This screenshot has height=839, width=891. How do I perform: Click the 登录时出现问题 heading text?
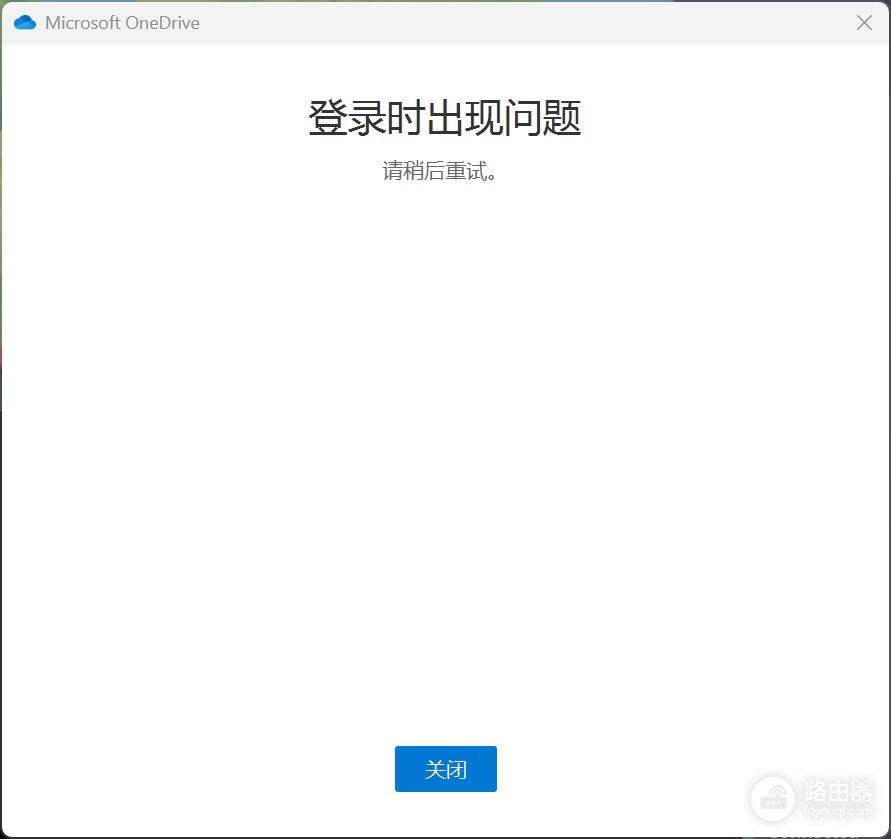click(444, 118)
